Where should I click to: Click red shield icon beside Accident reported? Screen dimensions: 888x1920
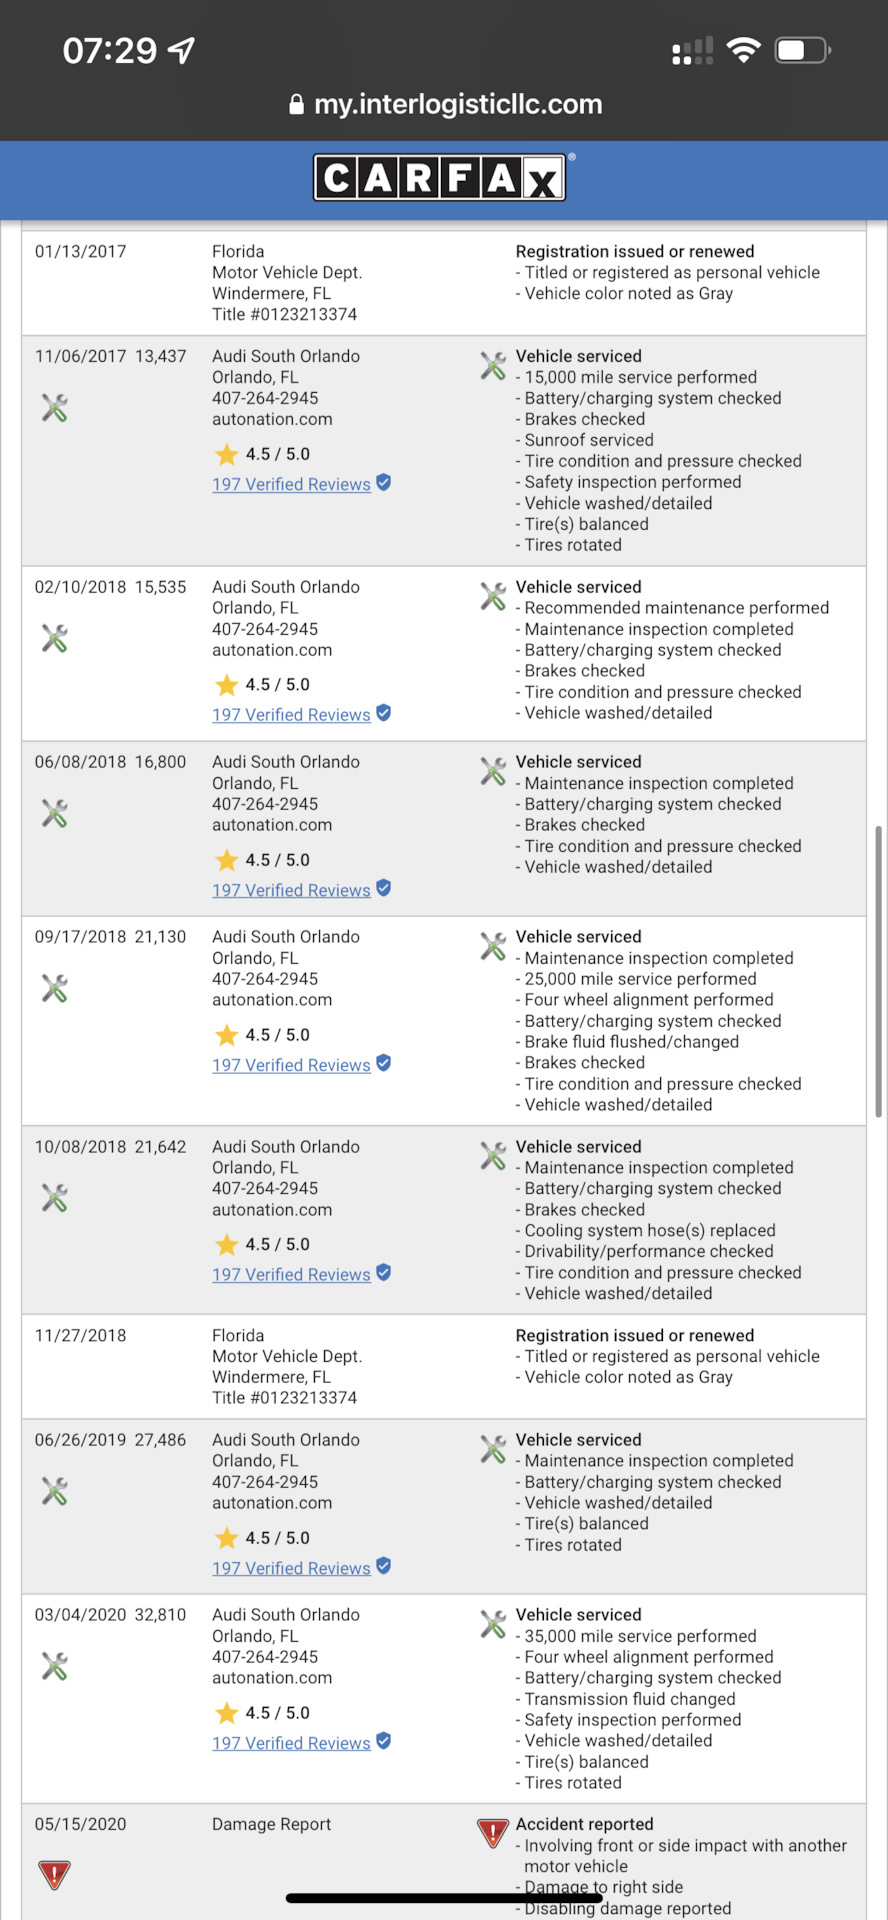(493, 1833)
